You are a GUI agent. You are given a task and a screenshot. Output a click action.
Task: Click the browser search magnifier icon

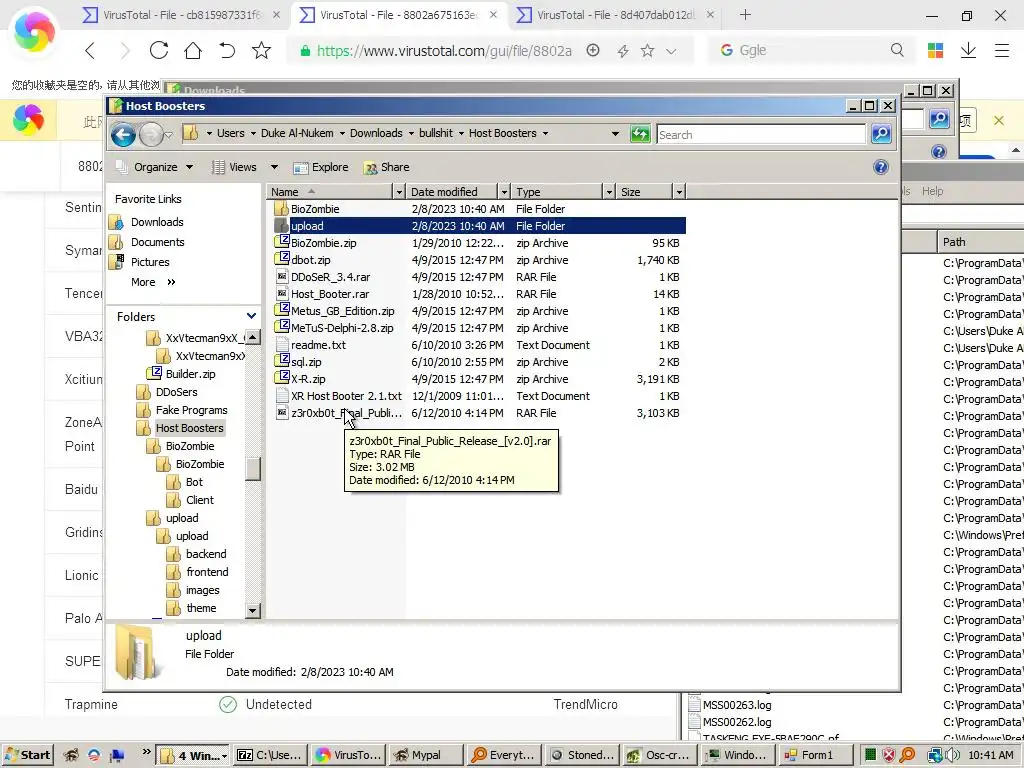point(897,50)
